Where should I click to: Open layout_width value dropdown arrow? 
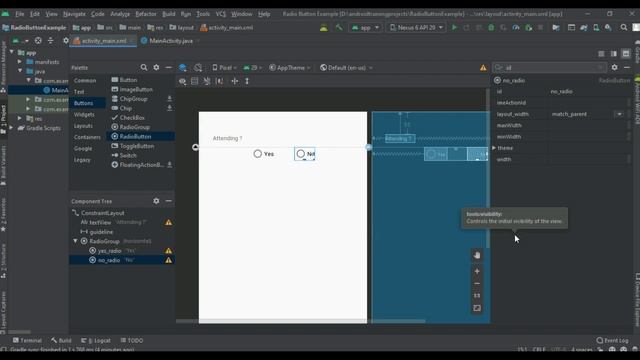[619, 114]
